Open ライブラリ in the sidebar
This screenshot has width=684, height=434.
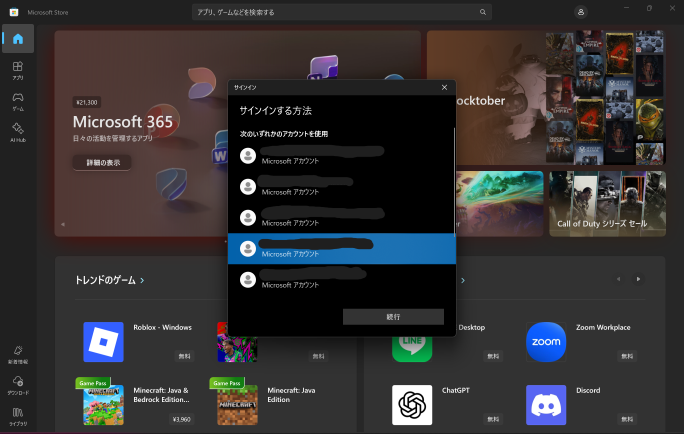pyautogui.click(x=17, y=414)
